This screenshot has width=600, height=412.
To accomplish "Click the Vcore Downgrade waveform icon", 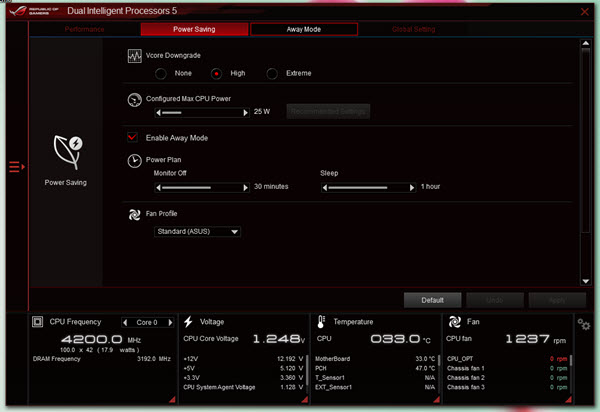I will tap(134, 56).
